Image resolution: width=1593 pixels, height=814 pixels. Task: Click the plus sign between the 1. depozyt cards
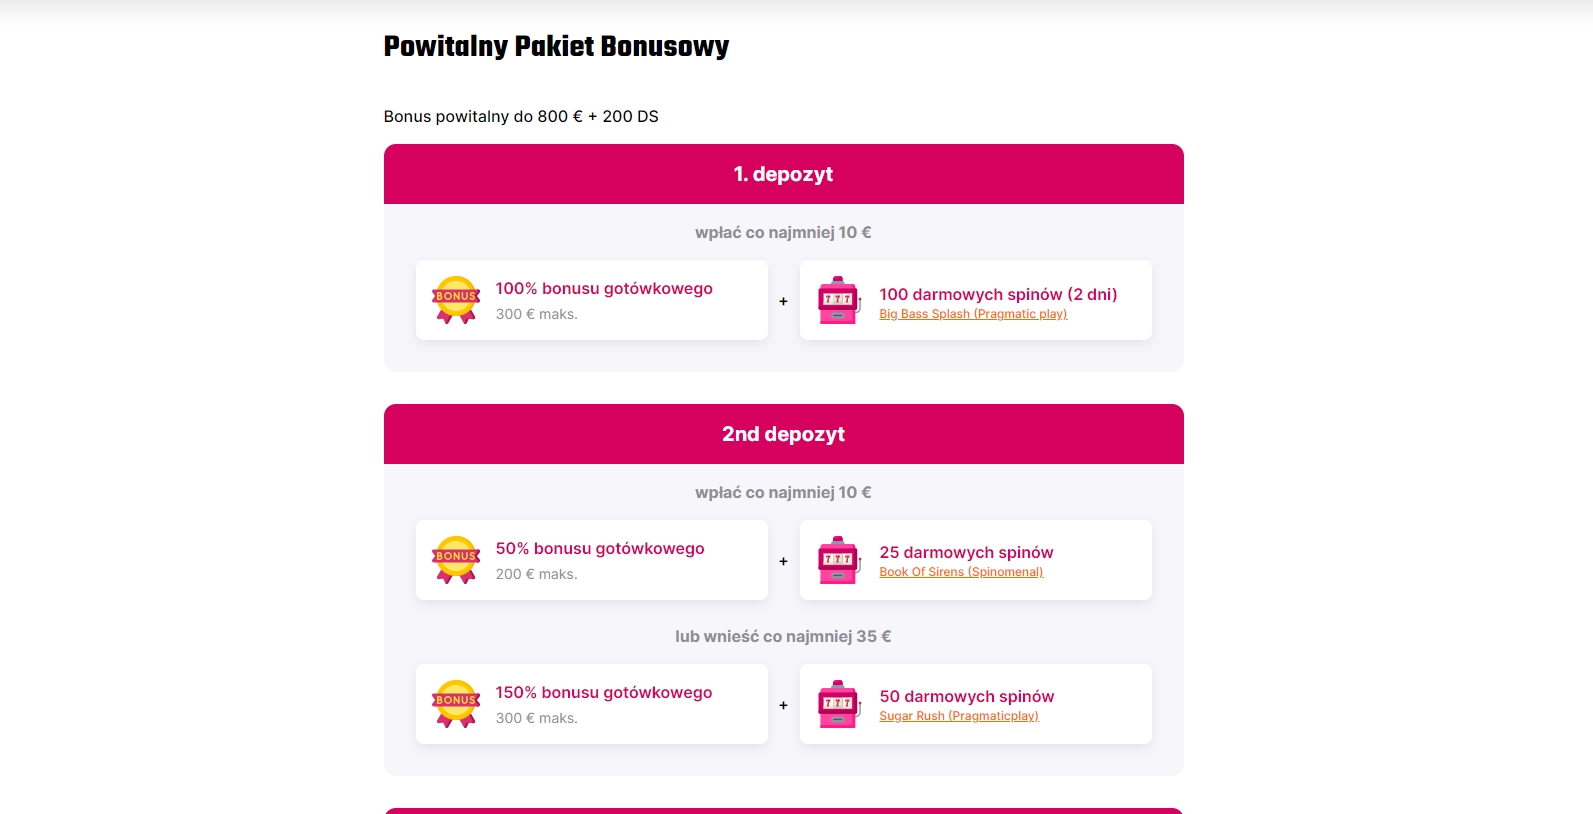point(784,301)
